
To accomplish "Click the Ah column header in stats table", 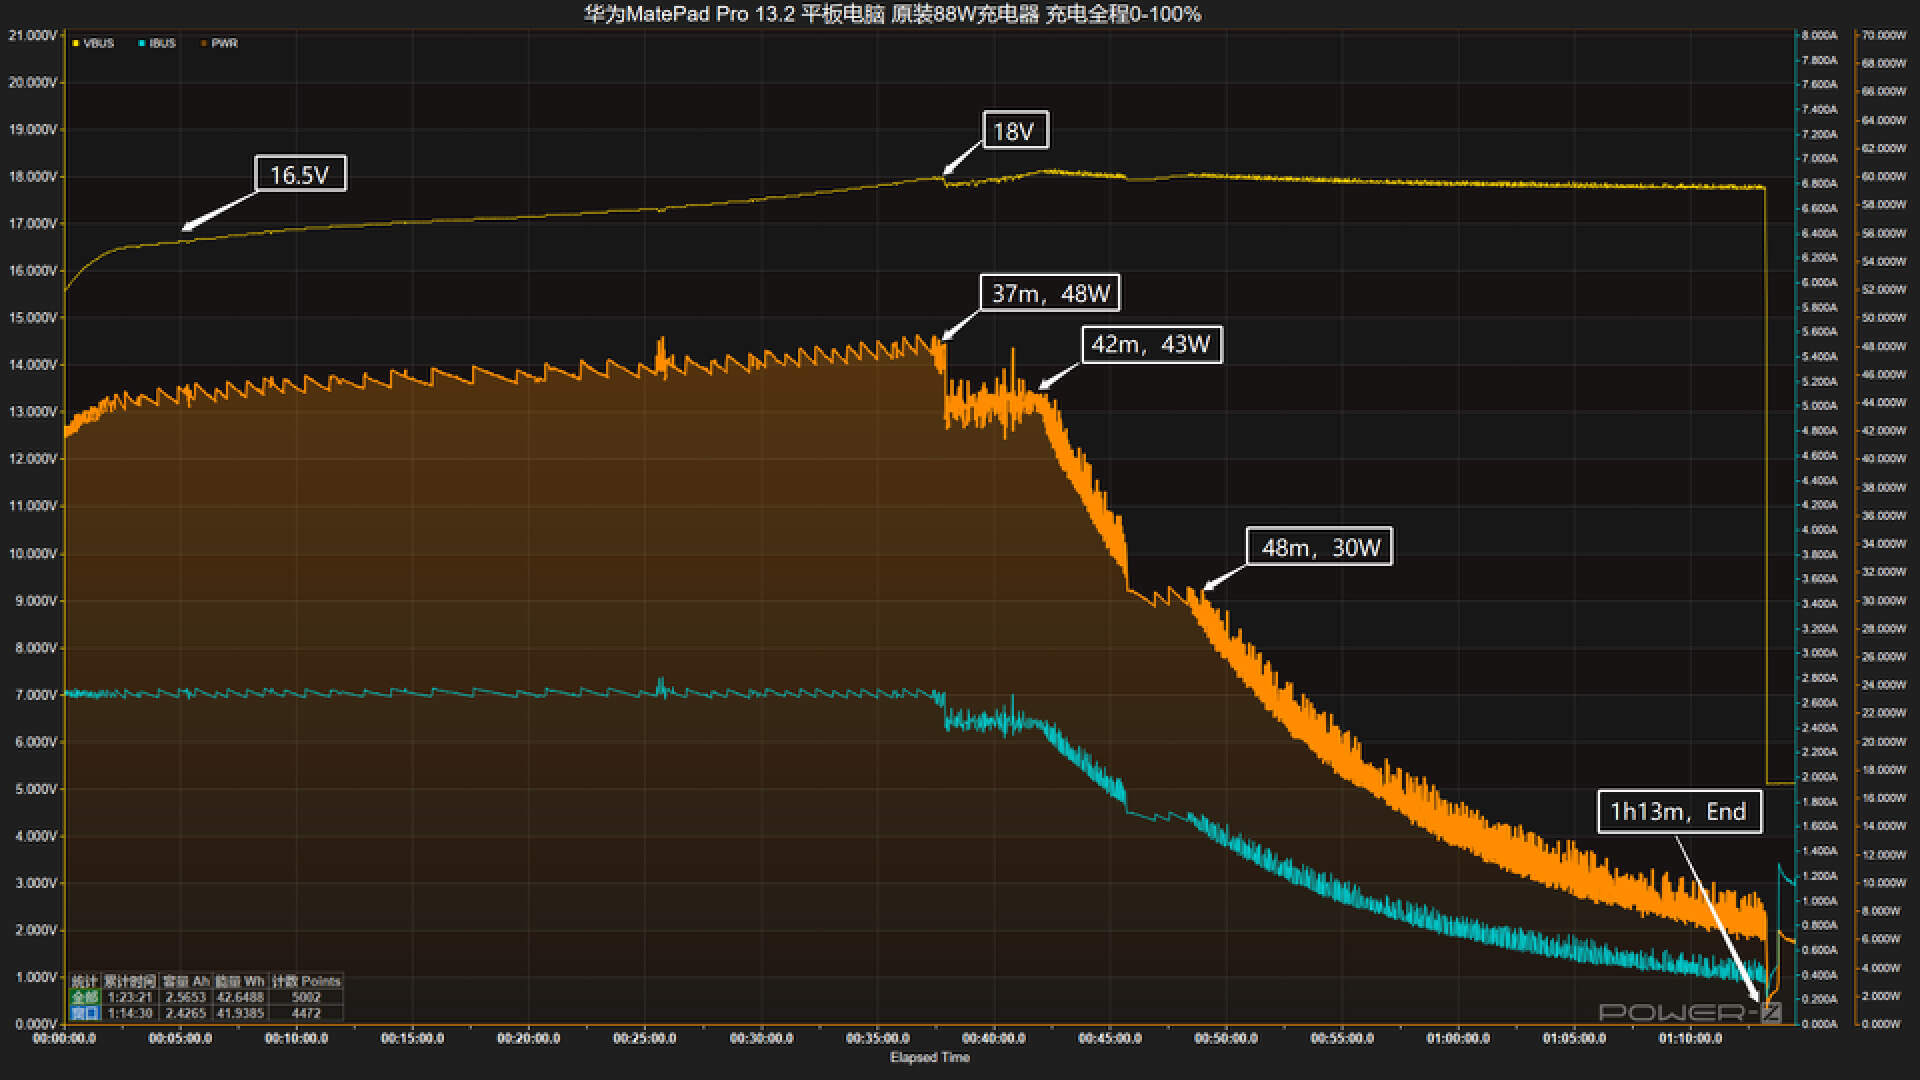I will click(186, 981).
